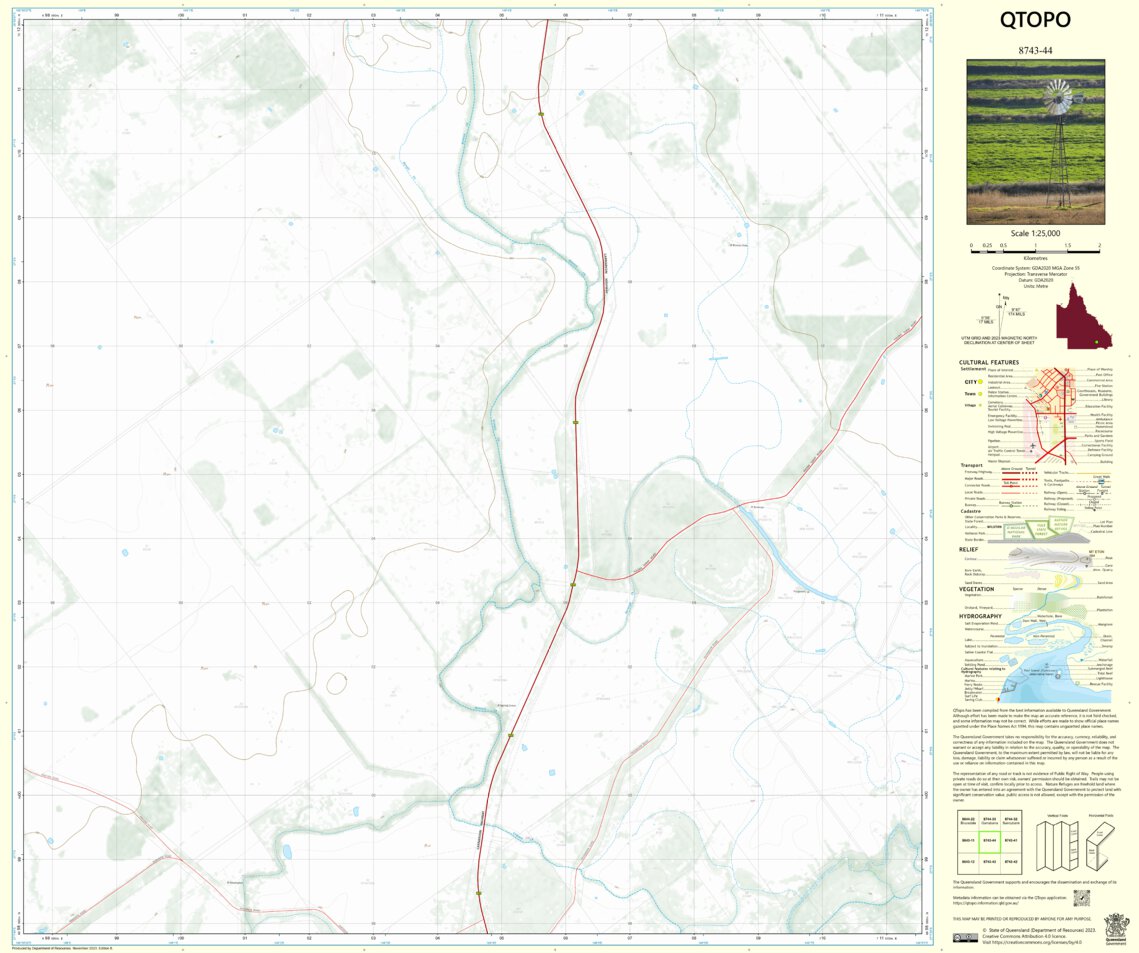Click the Horizontal Folds diagram
This screenshot has height=953, width=1139.
1098,847
